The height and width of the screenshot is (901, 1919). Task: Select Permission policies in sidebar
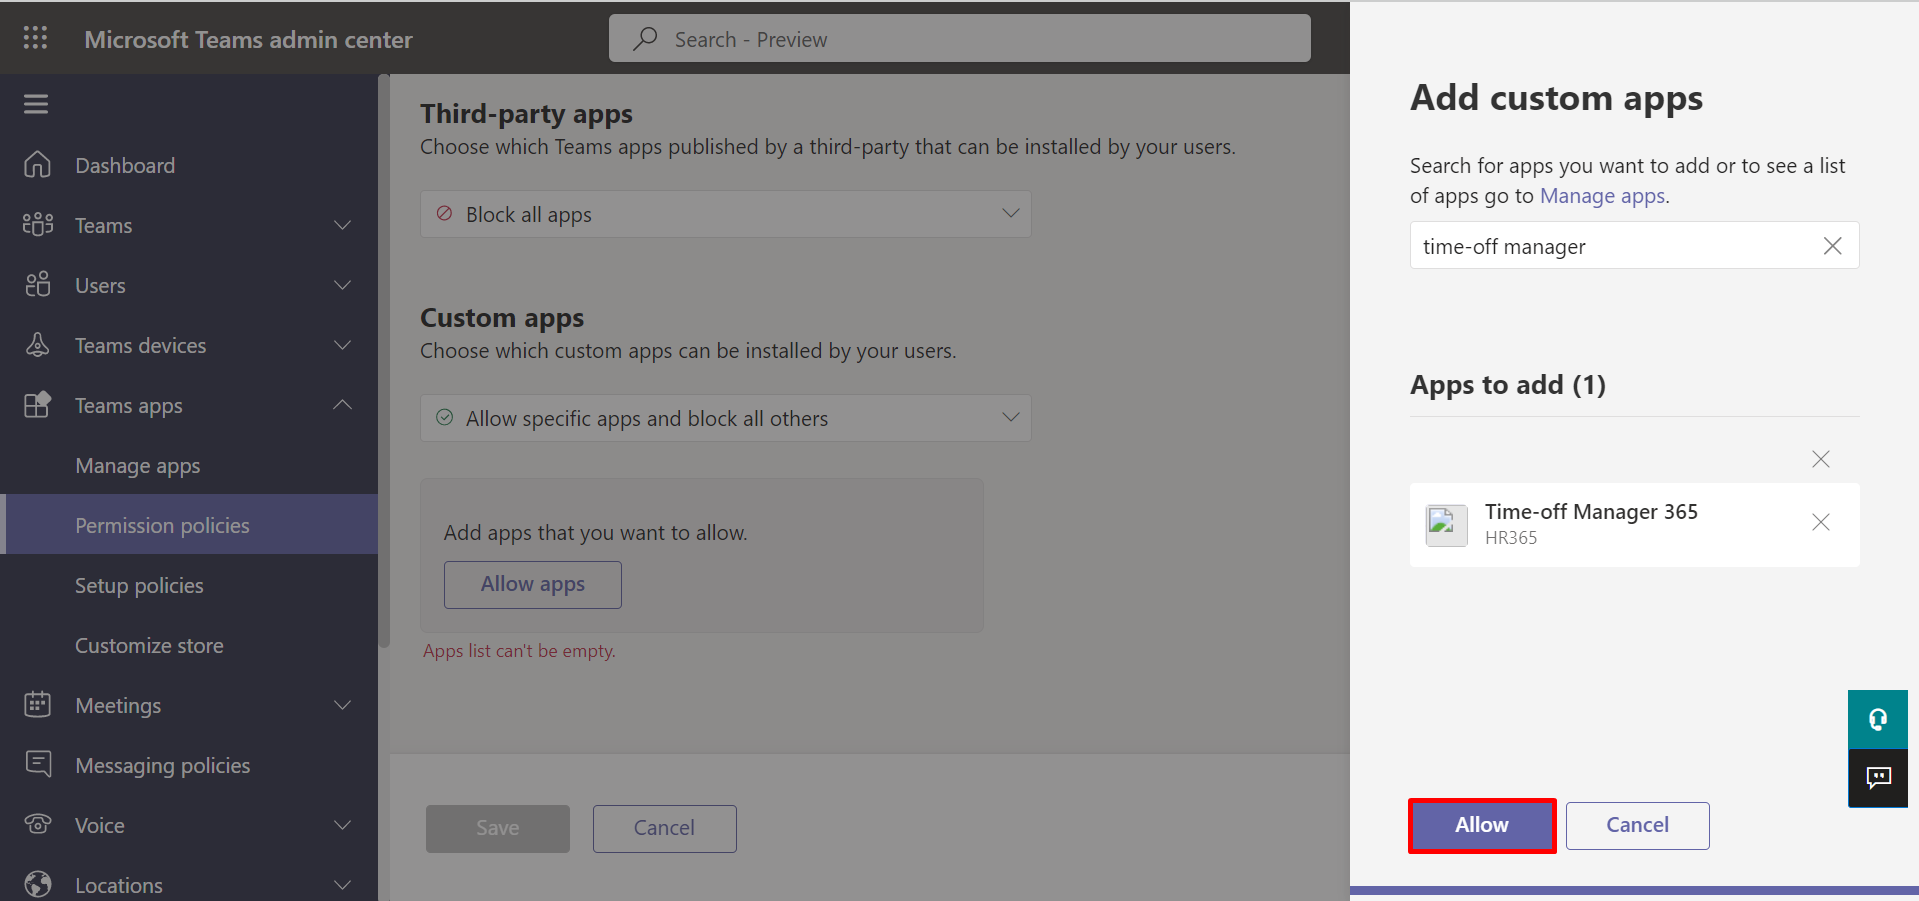[x=189, y=524]
